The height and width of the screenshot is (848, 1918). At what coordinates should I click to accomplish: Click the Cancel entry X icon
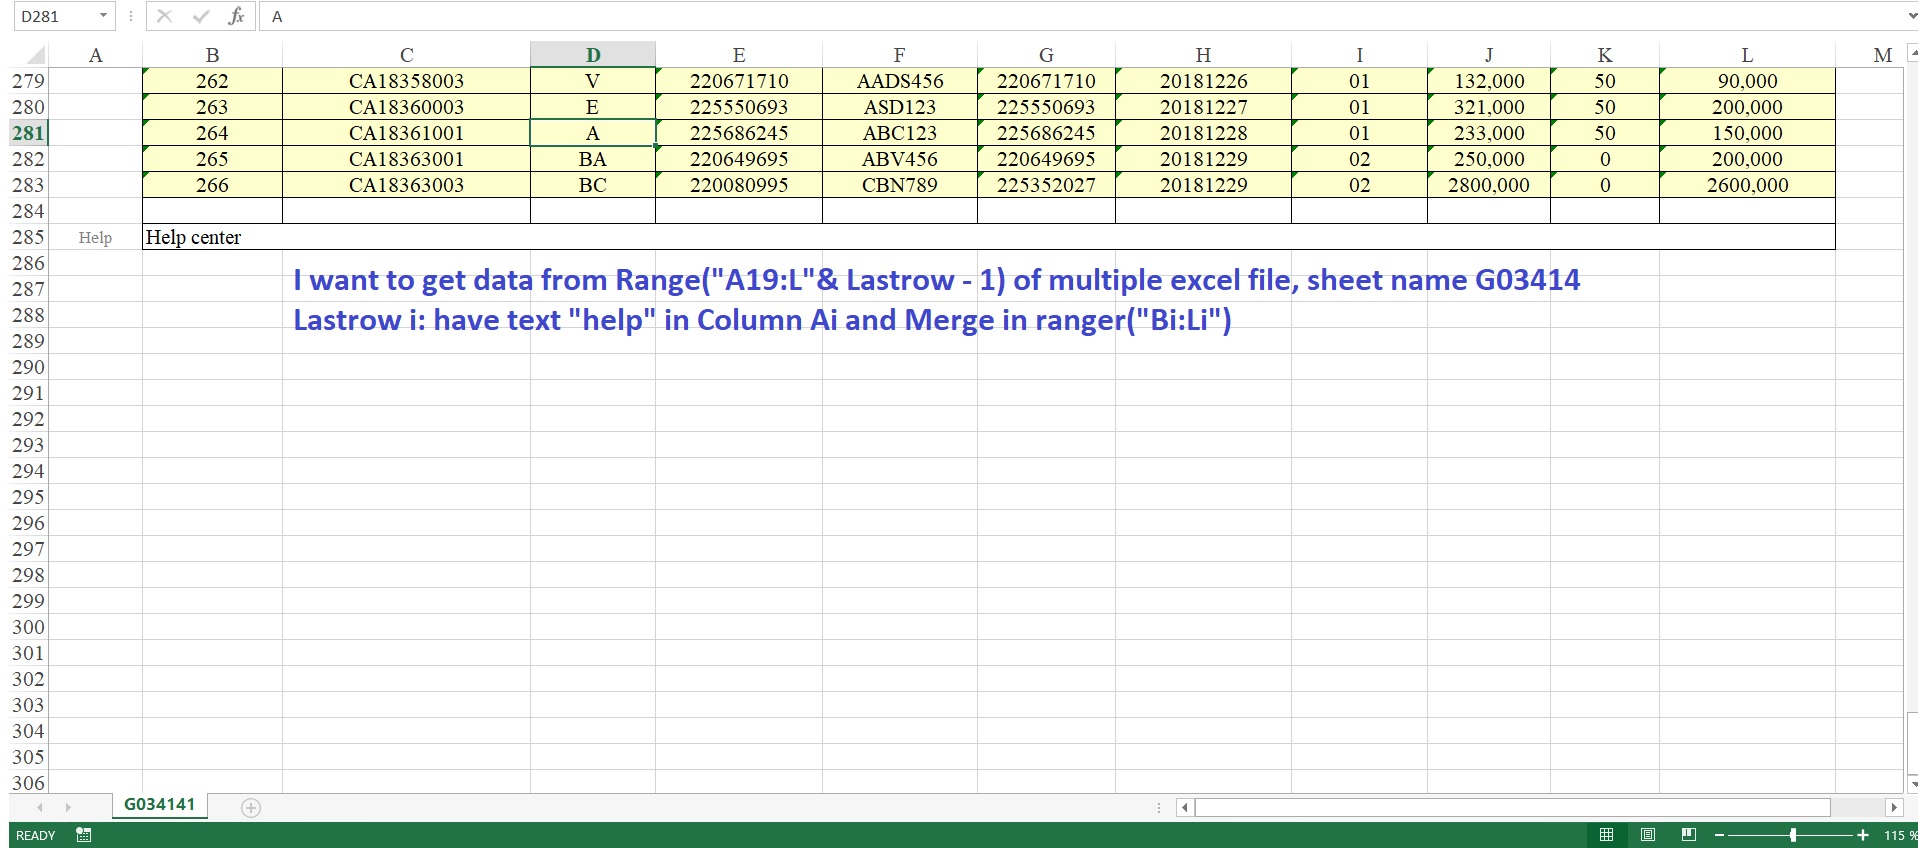[x=165, y=16]
